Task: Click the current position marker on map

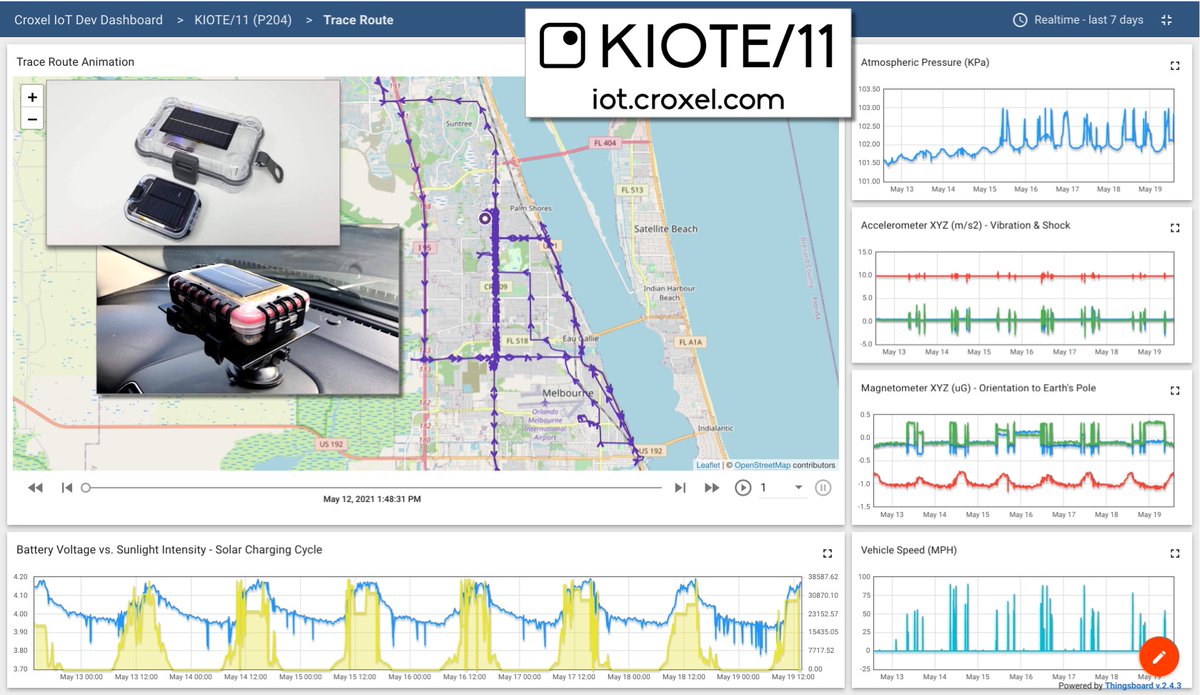Action: (485, 218)
